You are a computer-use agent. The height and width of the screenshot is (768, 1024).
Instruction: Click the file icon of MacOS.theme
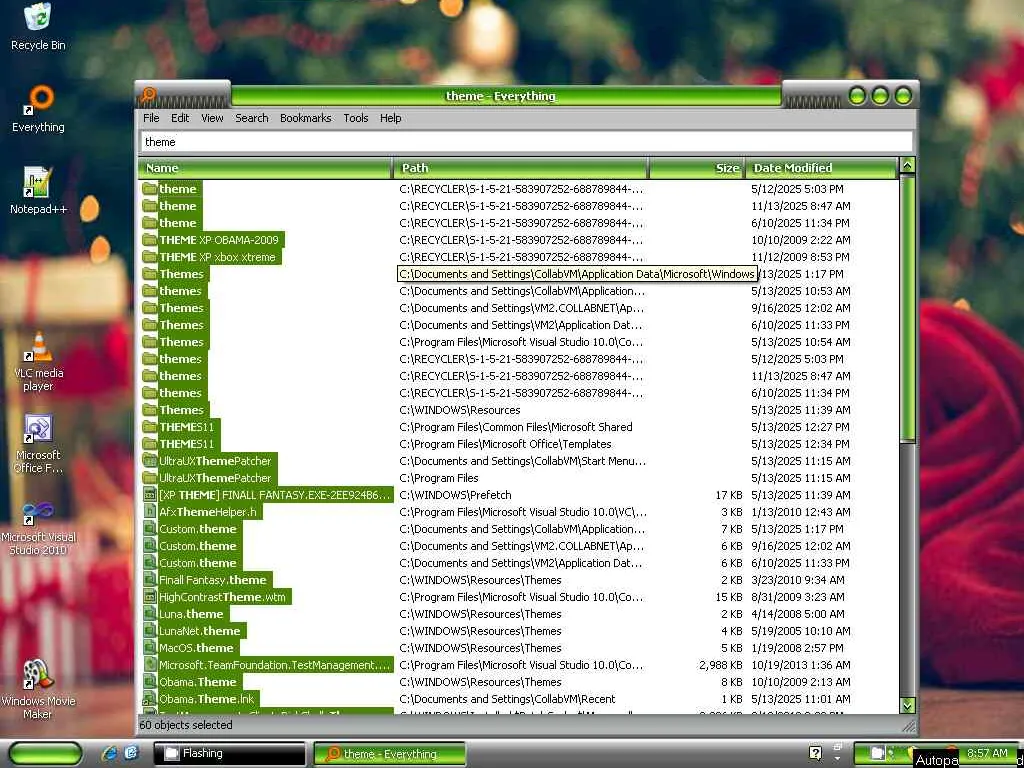(150, 647)
